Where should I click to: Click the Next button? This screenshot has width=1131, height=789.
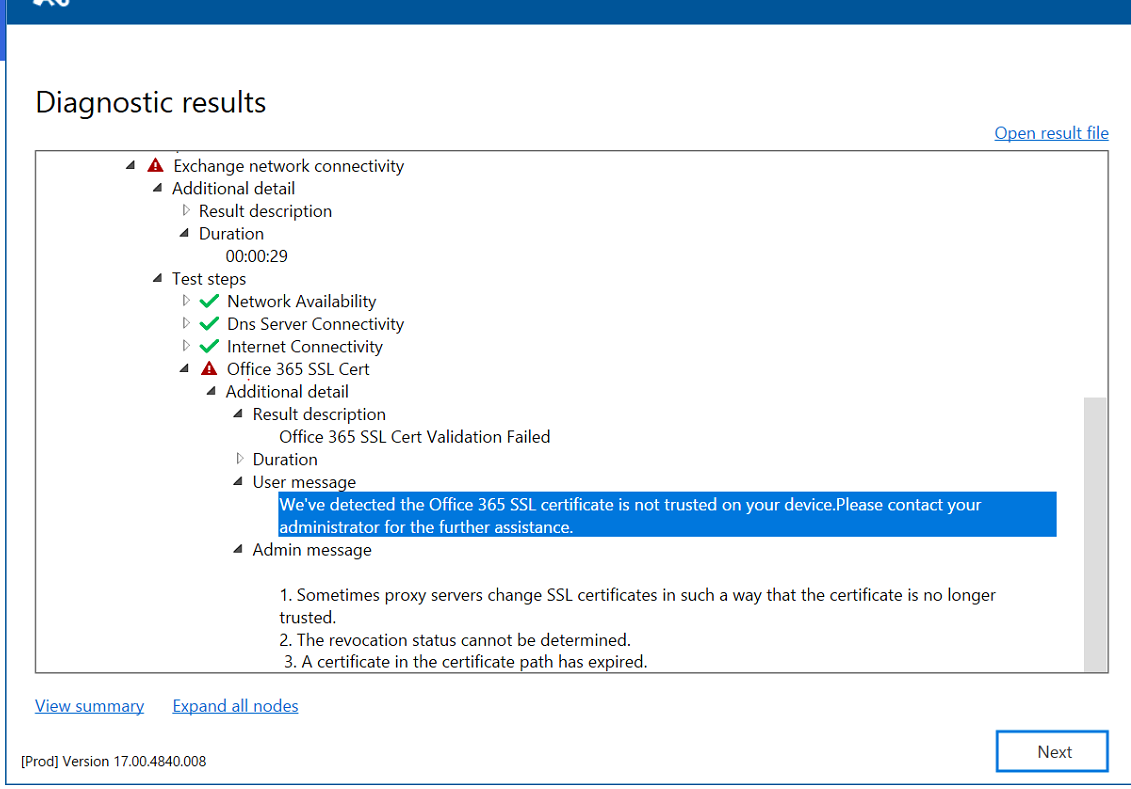(1052, 751)
